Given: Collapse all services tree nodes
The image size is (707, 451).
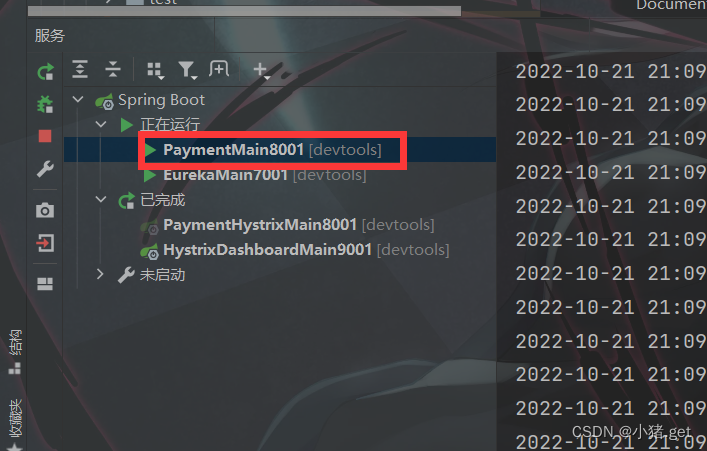Looking at the screenshot, I should [x=113, y=69].
